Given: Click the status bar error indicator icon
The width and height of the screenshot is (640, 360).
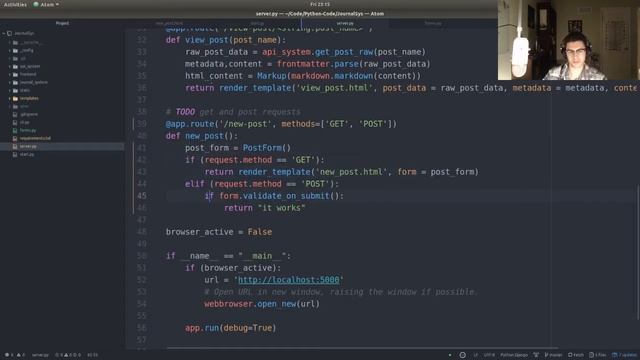Looking at the screenshot, I should pyautogui.click(x=7, y=355).
